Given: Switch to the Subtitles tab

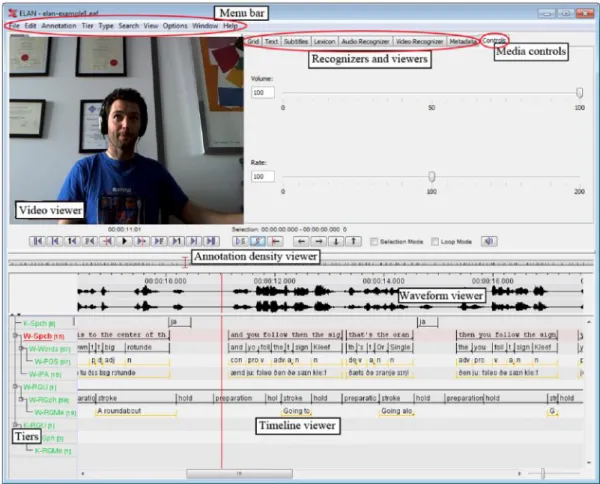Looking at the screenshot, I should (x=296, y=41).
